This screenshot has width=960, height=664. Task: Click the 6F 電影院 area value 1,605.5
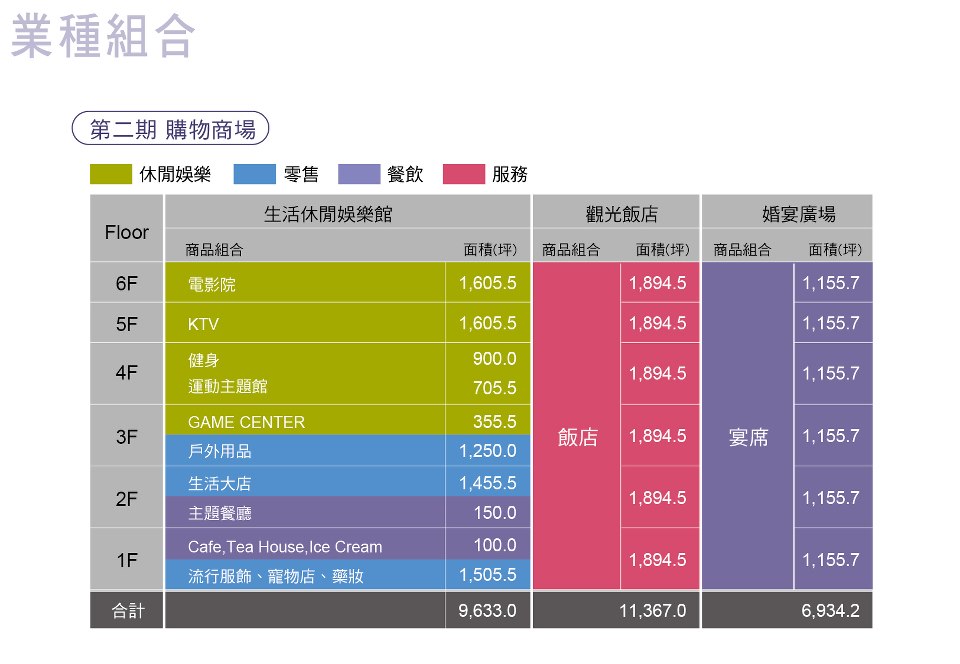[487, 283]
